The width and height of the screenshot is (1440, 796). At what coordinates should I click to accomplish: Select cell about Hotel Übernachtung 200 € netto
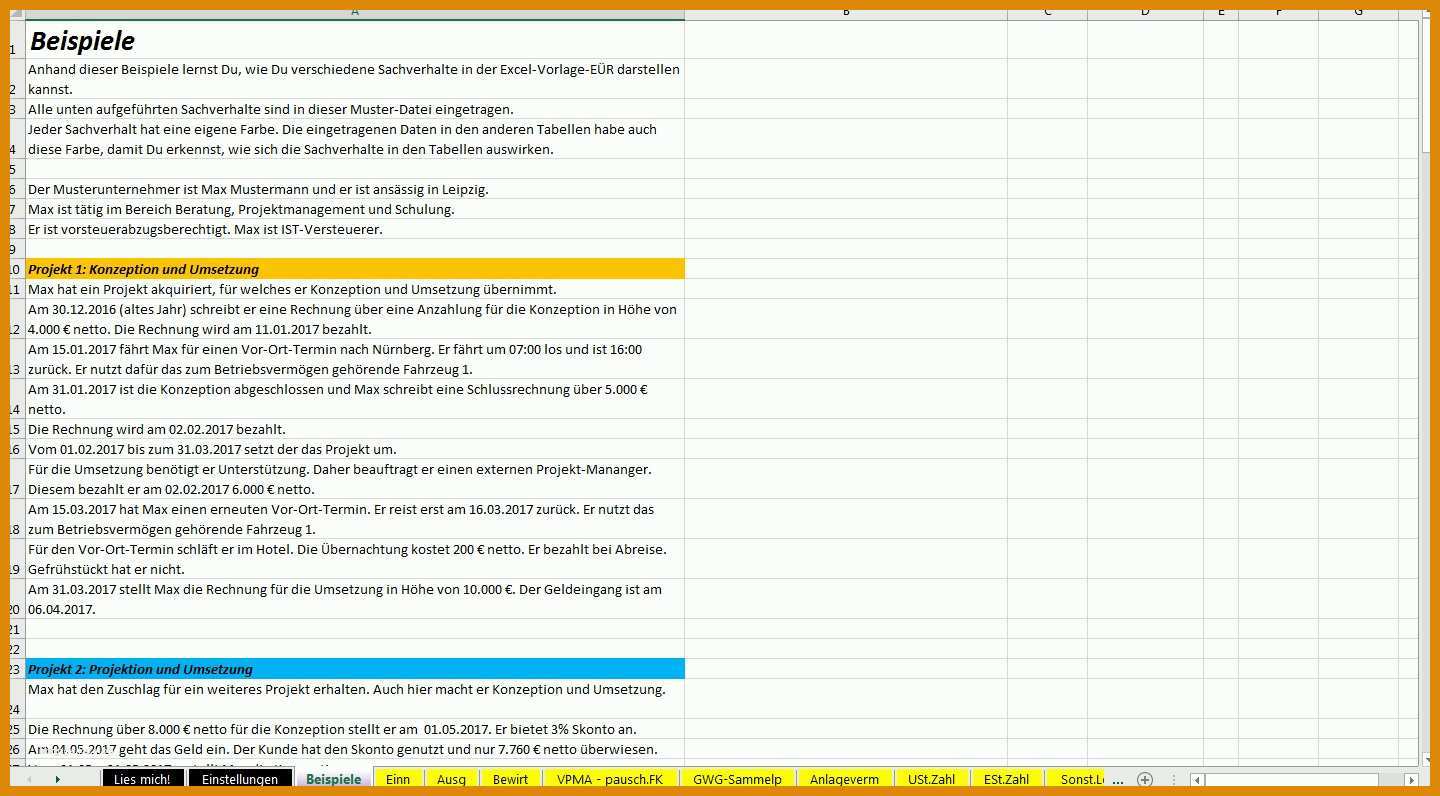pos(355,559)
